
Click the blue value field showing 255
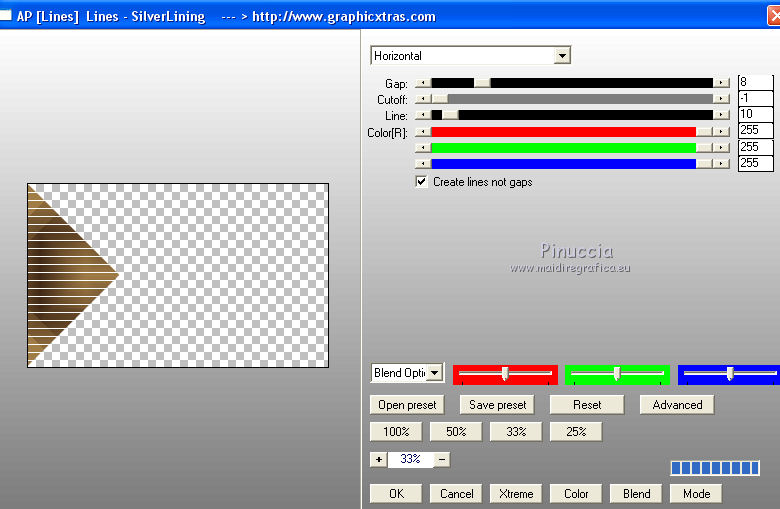click(x=755, y=163)
